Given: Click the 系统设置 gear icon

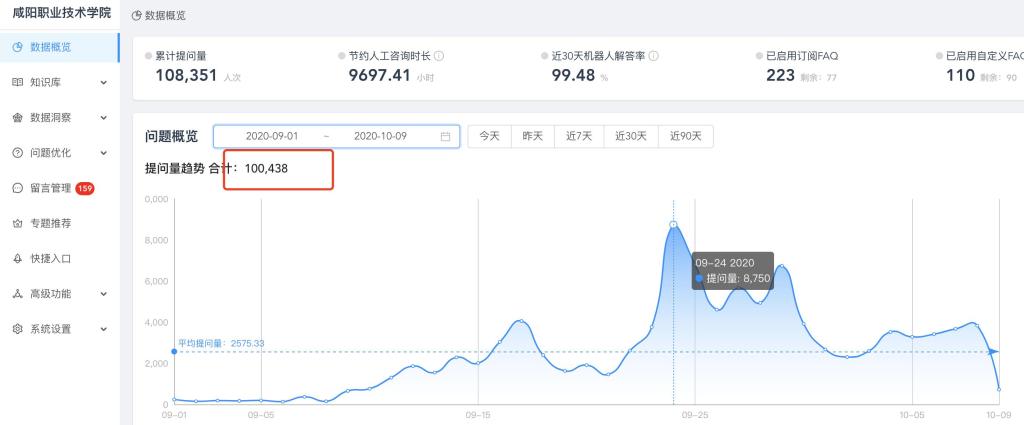Looking at the screenshot, I should [x=17, y=329].
